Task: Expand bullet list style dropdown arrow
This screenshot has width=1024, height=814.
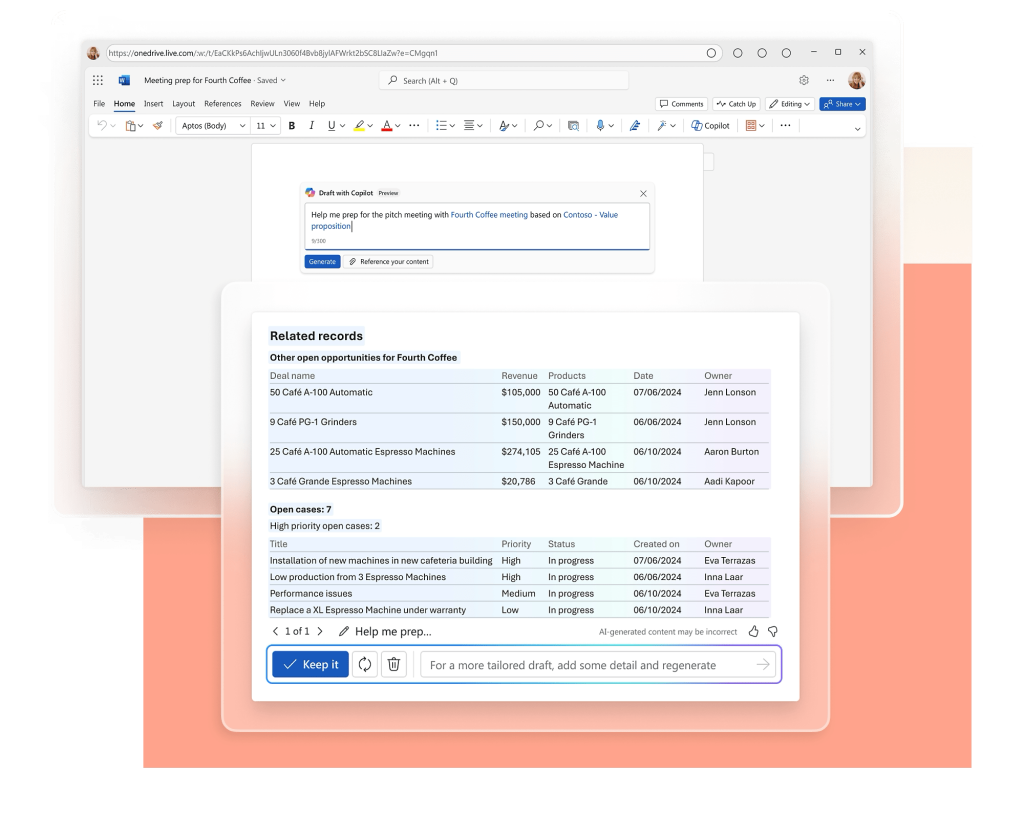Action: coord(452,126)
